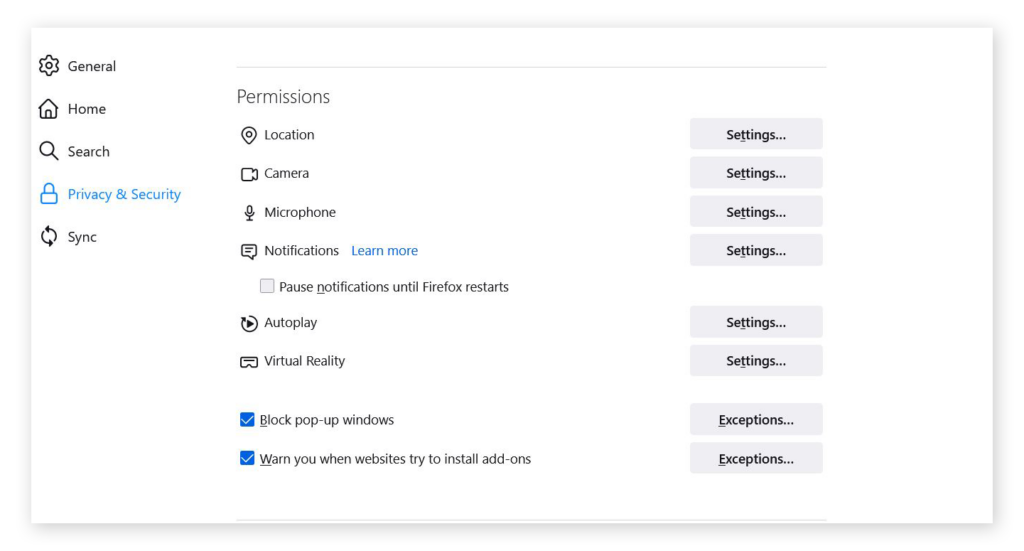This screenshot has width=1024, height=551.
Task: Enable Pause notifications until Firefox restarts
Action: point(267,286)
